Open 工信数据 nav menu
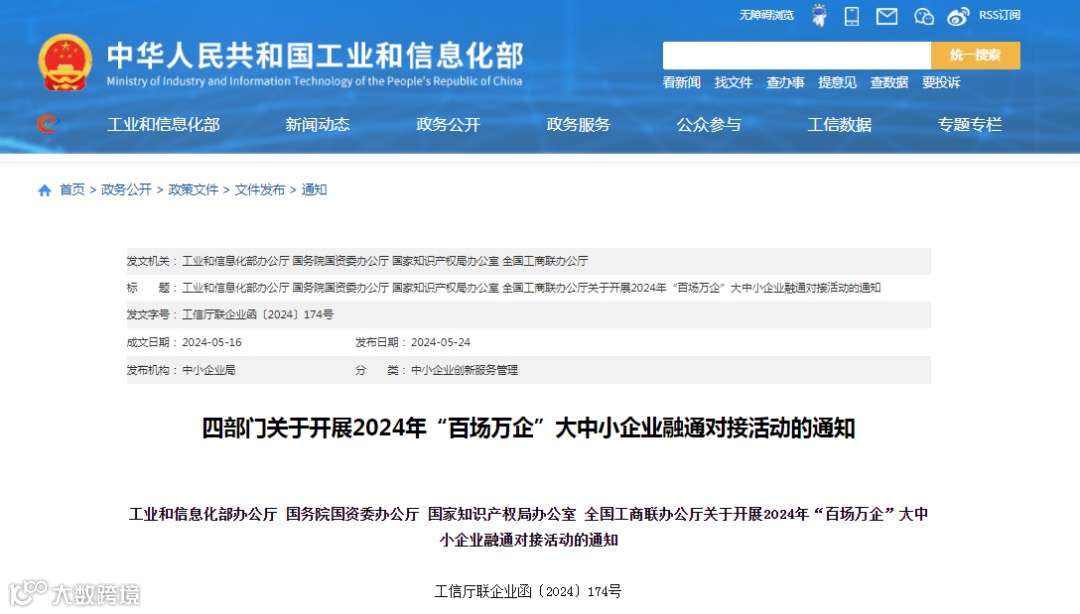Screen dimensions: 1080x614 pyautogui.click(x=839, y=125)
